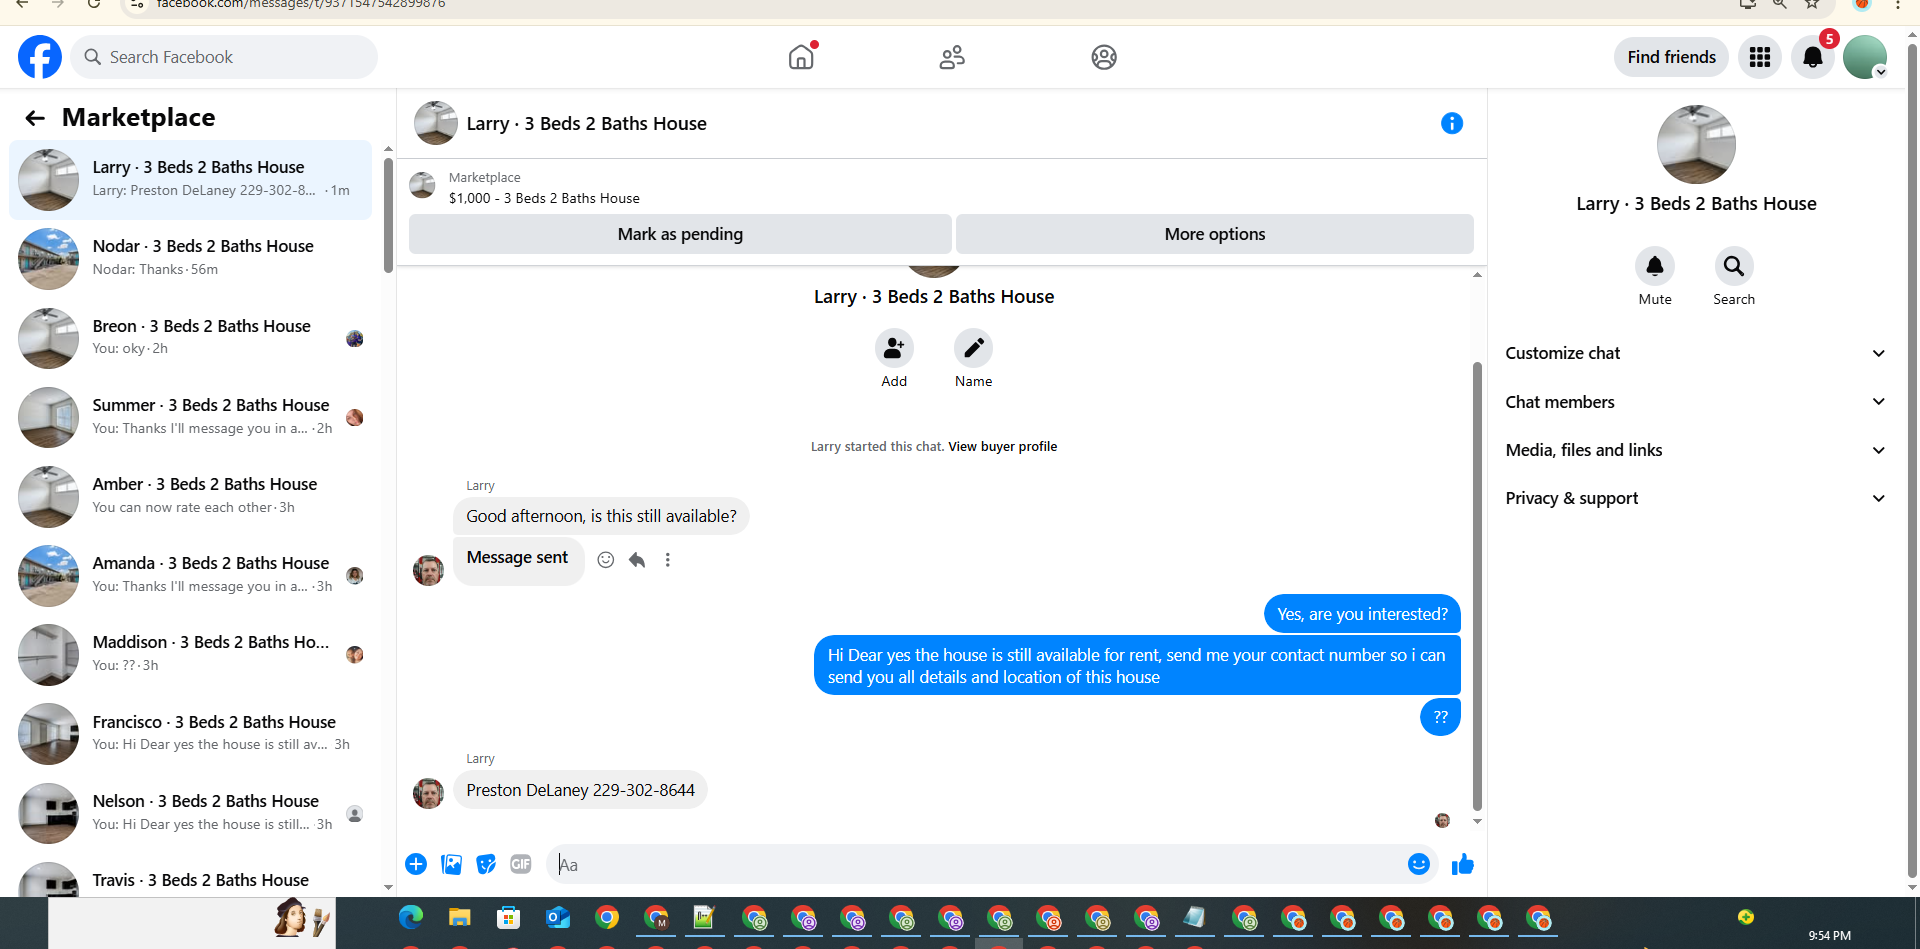Open Nodar conversation in list

click(191, 259)
